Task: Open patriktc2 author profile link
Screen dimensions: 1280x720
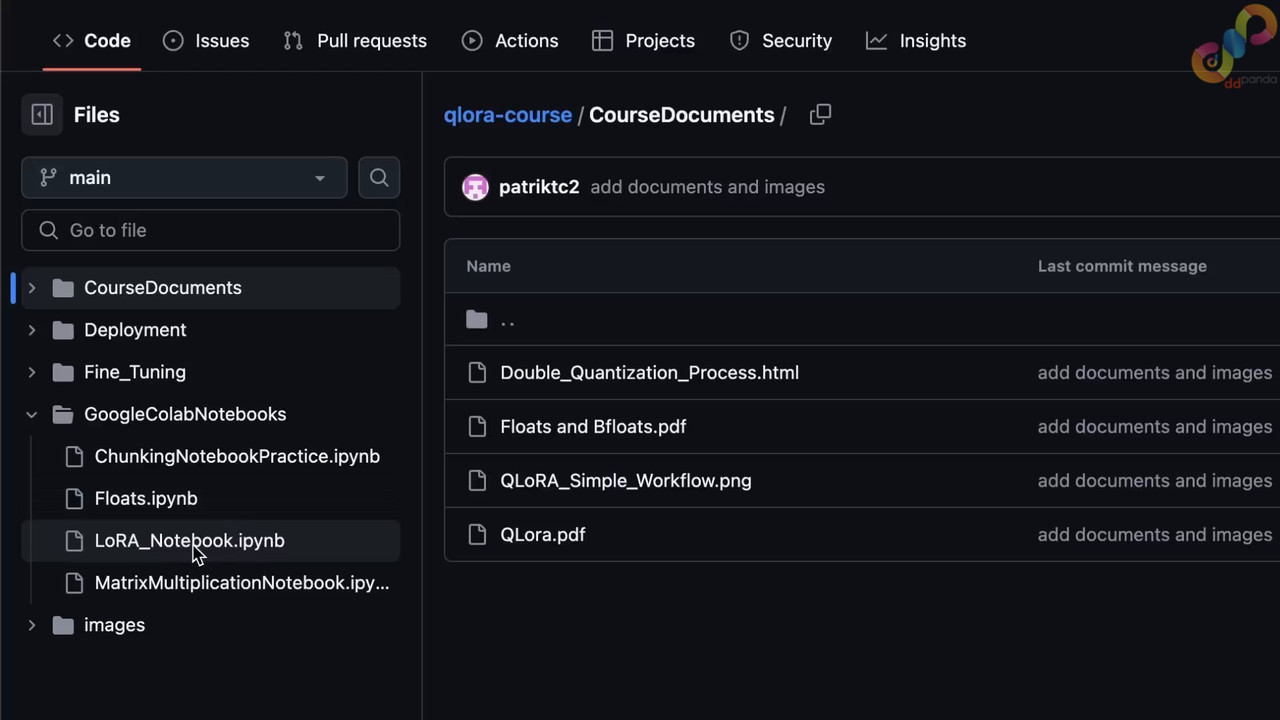Action: (539, 187)
